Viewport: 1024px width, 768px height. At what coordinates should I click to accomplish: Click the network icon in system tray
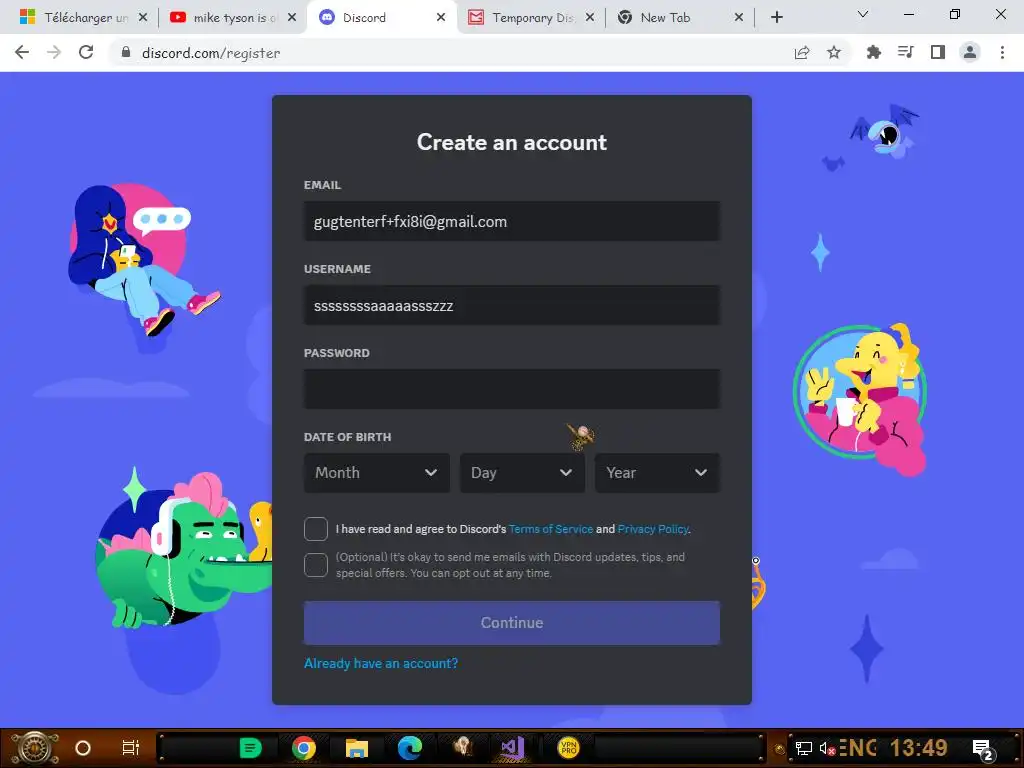coord(804,748)
